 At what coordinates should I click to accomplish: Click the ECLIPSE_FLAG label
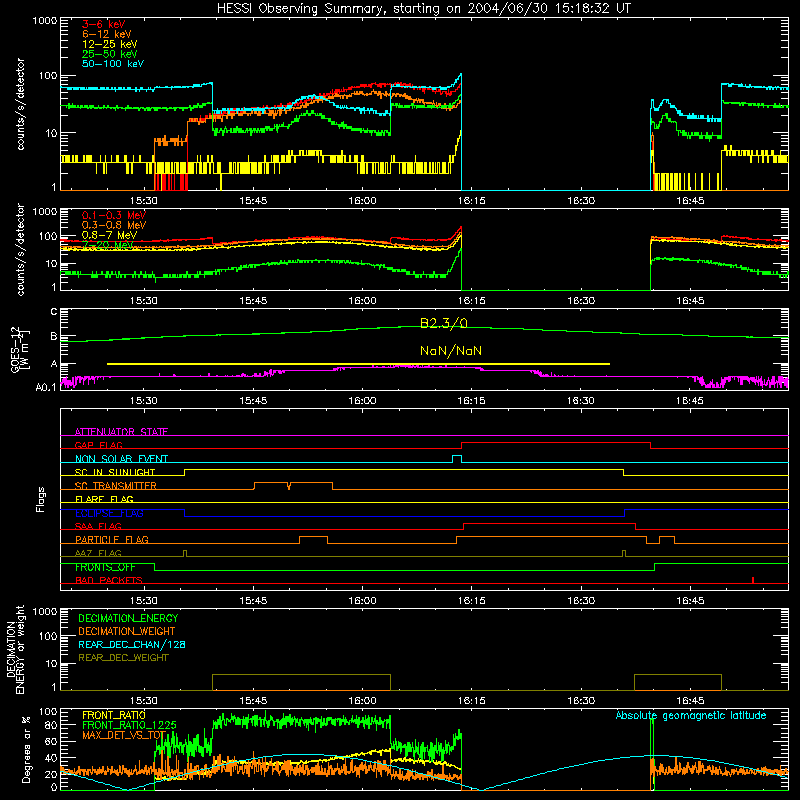109,513
